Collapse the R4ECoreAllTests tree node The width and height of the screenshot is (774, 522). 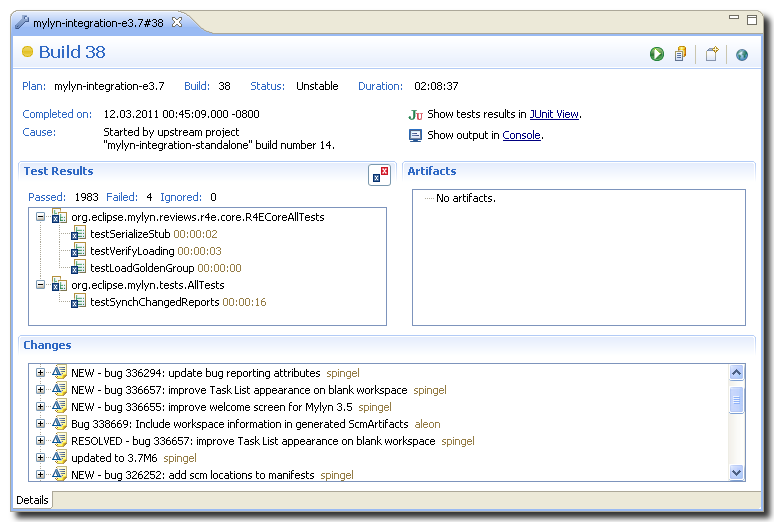coord(41,217)
